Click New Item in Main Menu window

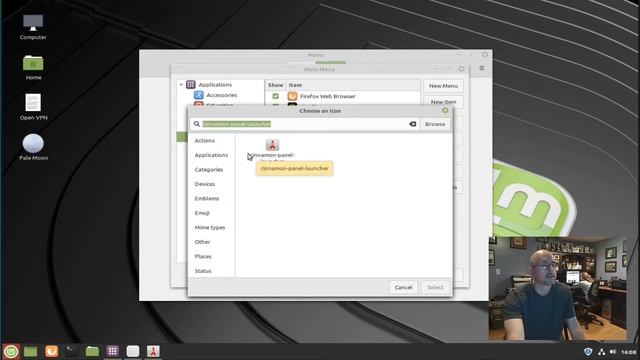(443, 102)
